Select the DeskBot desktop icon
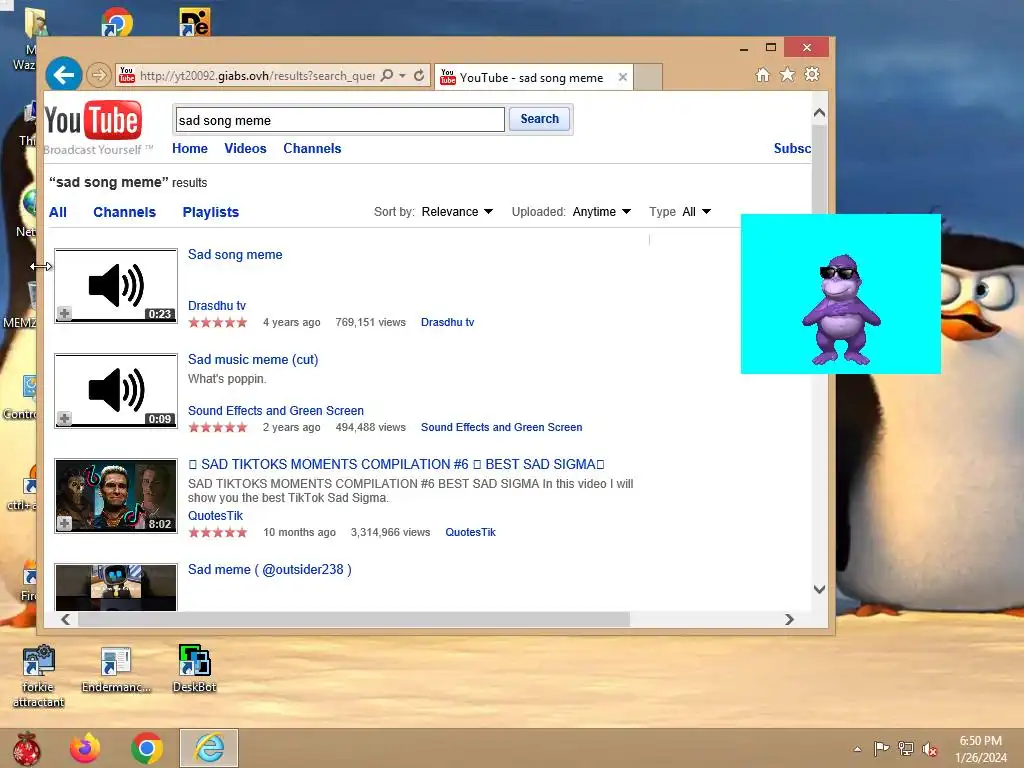Image resolution: width=1024 pixels, height=768 pixels. pos(195,669)
